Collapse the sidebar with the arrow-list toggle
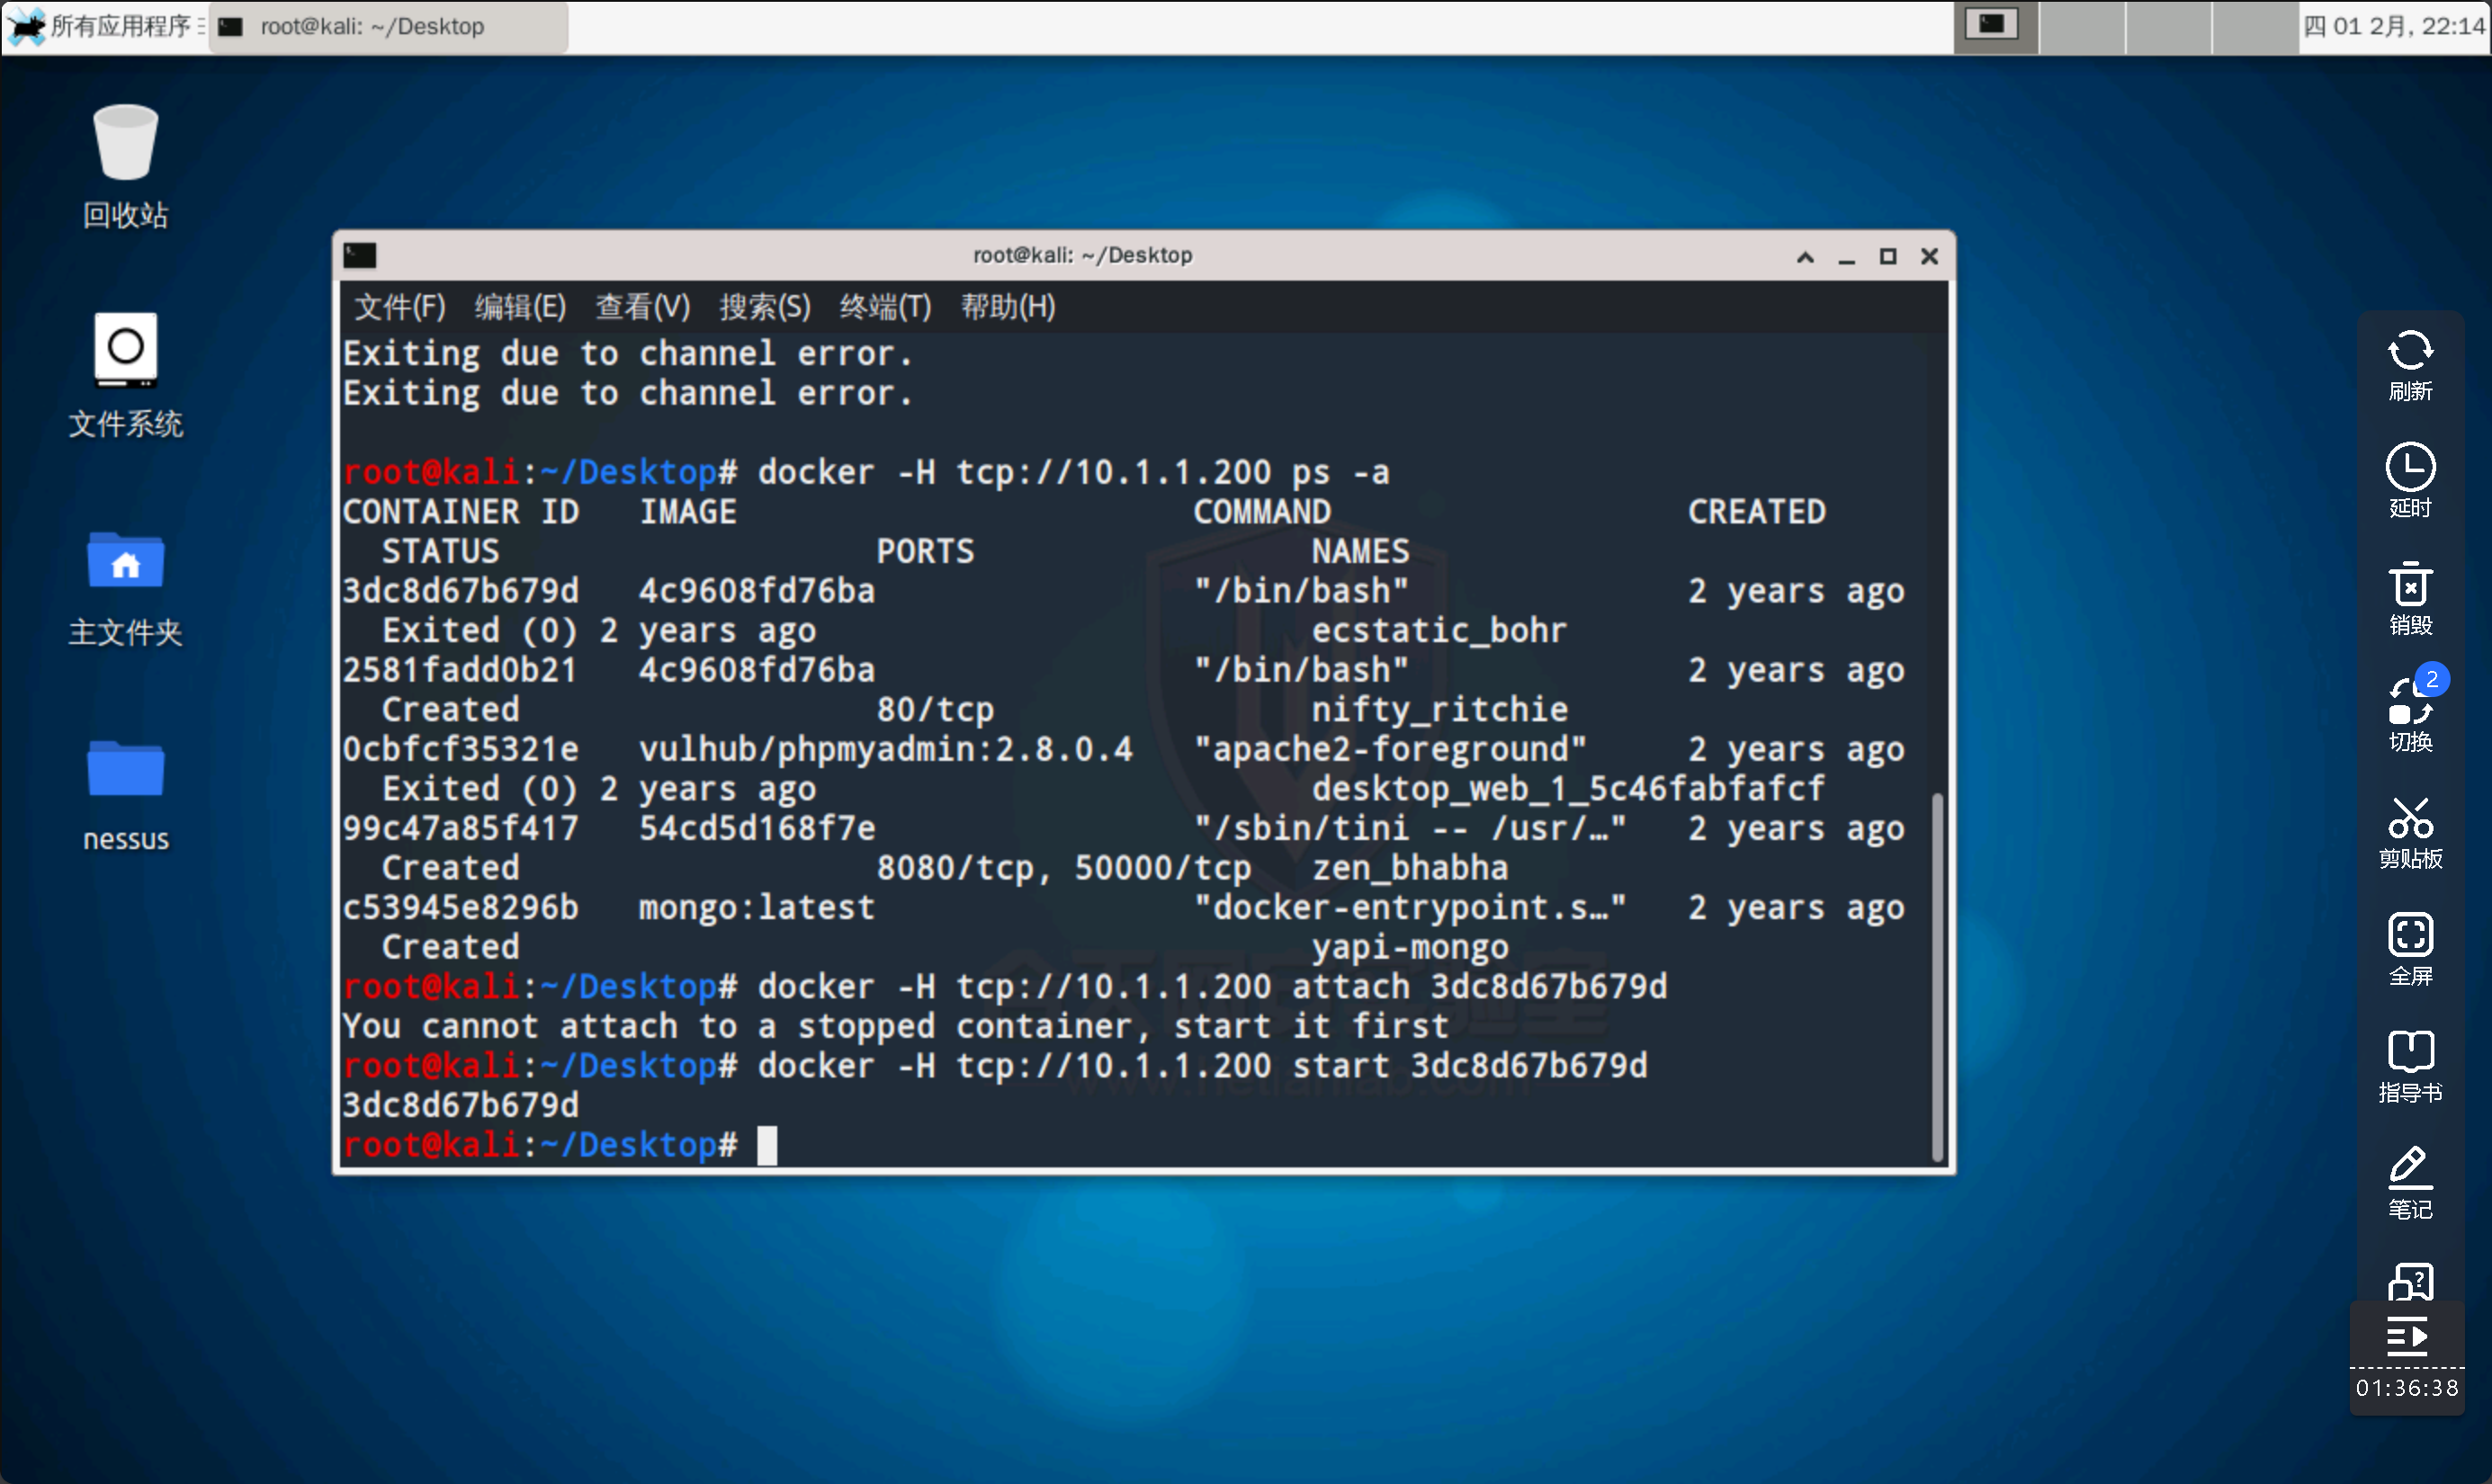The image size is (2492, 1484). (x=2407, y=1336)
